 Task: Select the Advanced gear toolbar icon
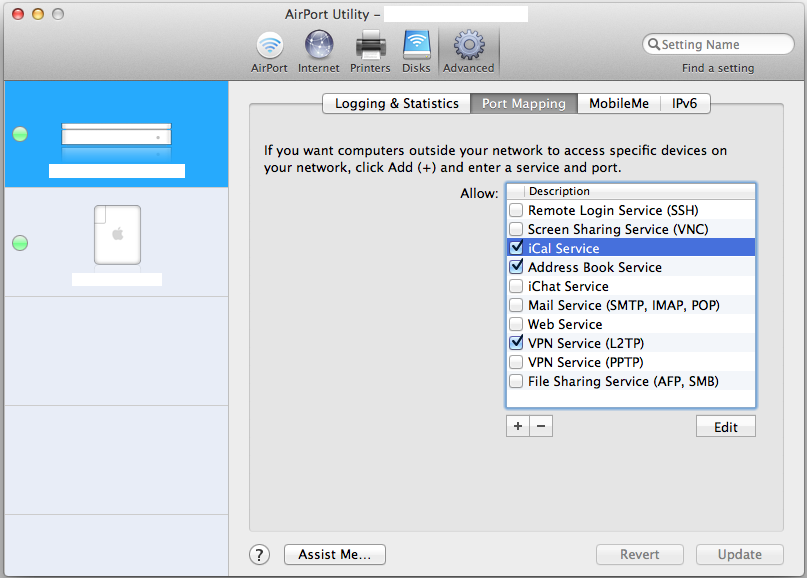tap(468, 52)
